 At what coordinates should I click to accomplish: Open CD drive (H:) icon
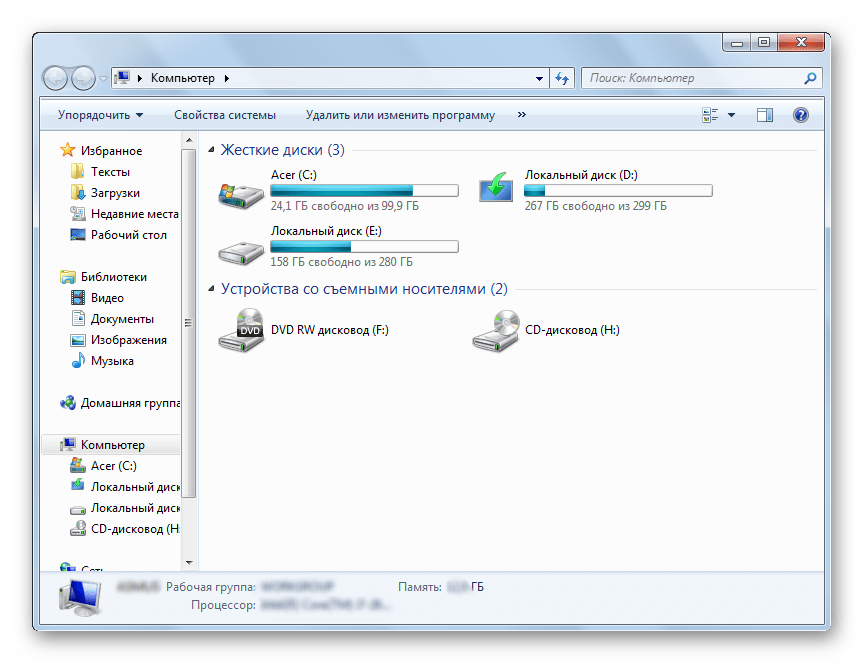(495, 331)
